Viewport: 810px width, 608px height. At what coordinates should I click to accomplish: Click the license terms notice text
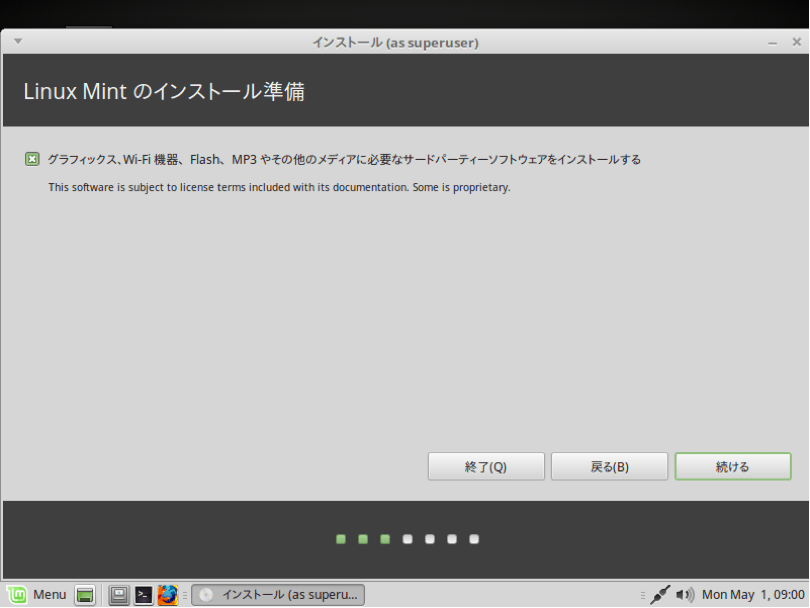pyautogui.click(x=279, y=187)
